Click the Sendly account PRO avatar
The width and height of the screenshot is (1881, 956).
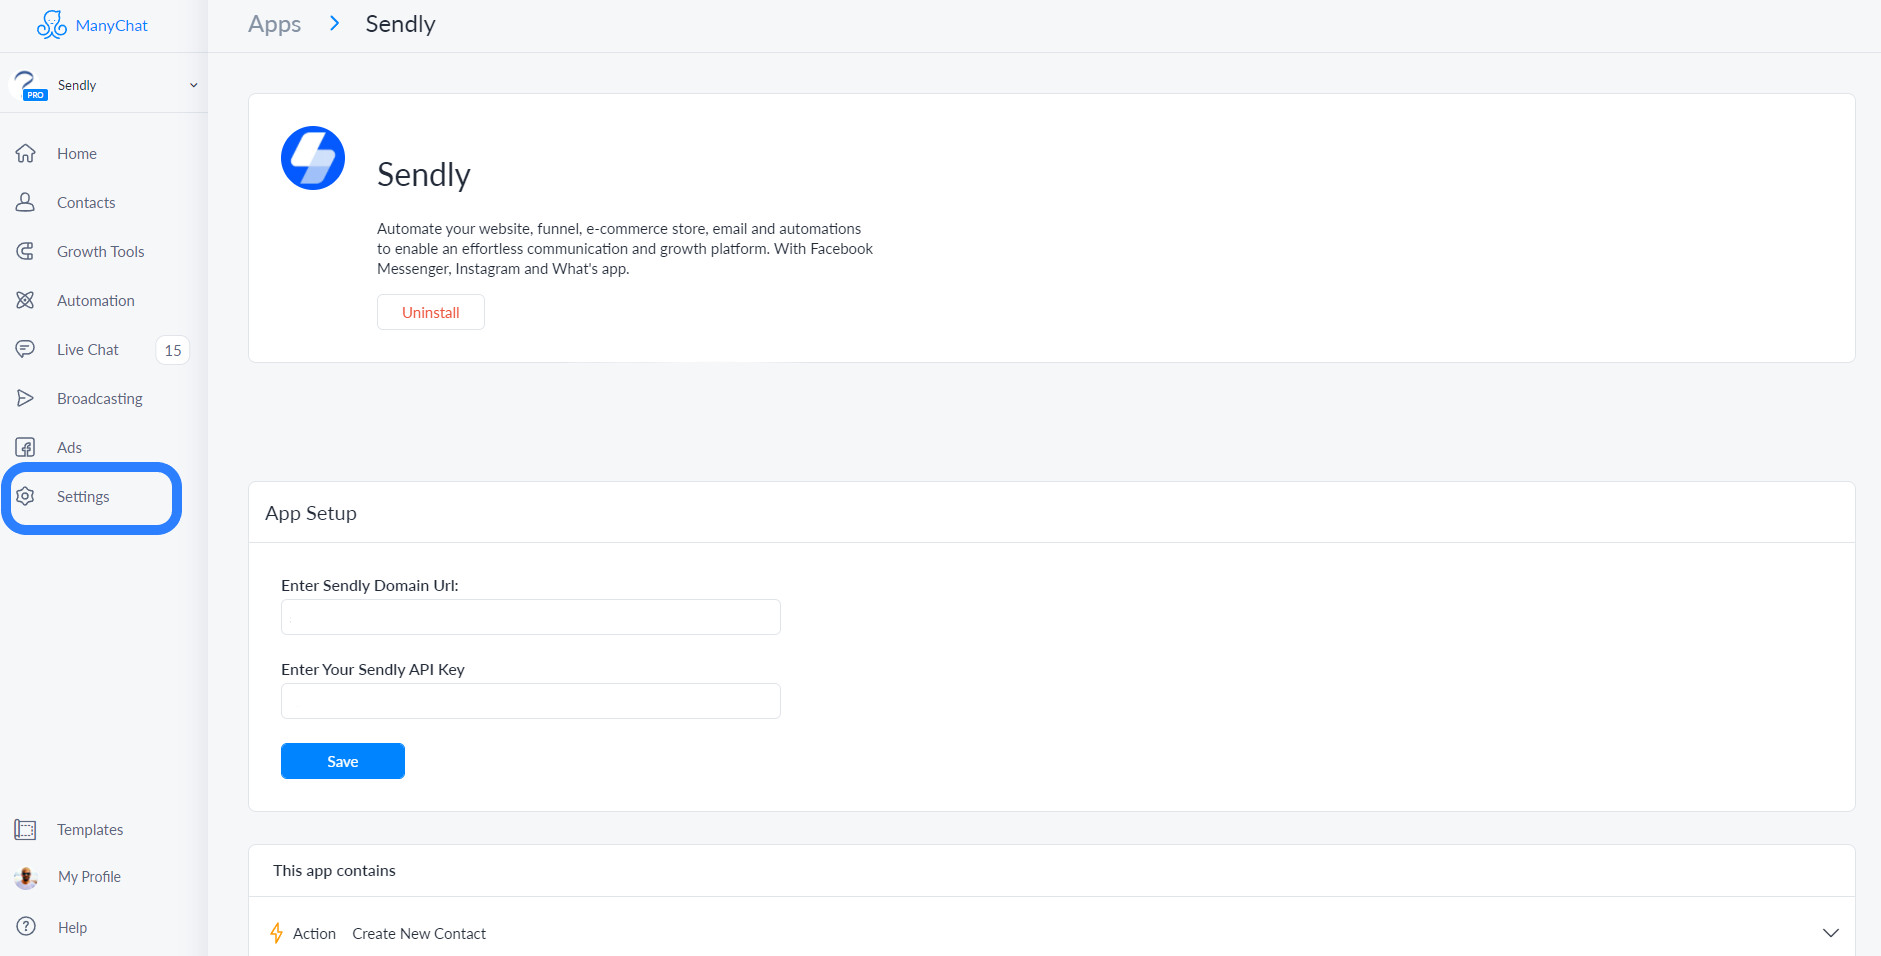click(x=28, y=85)
